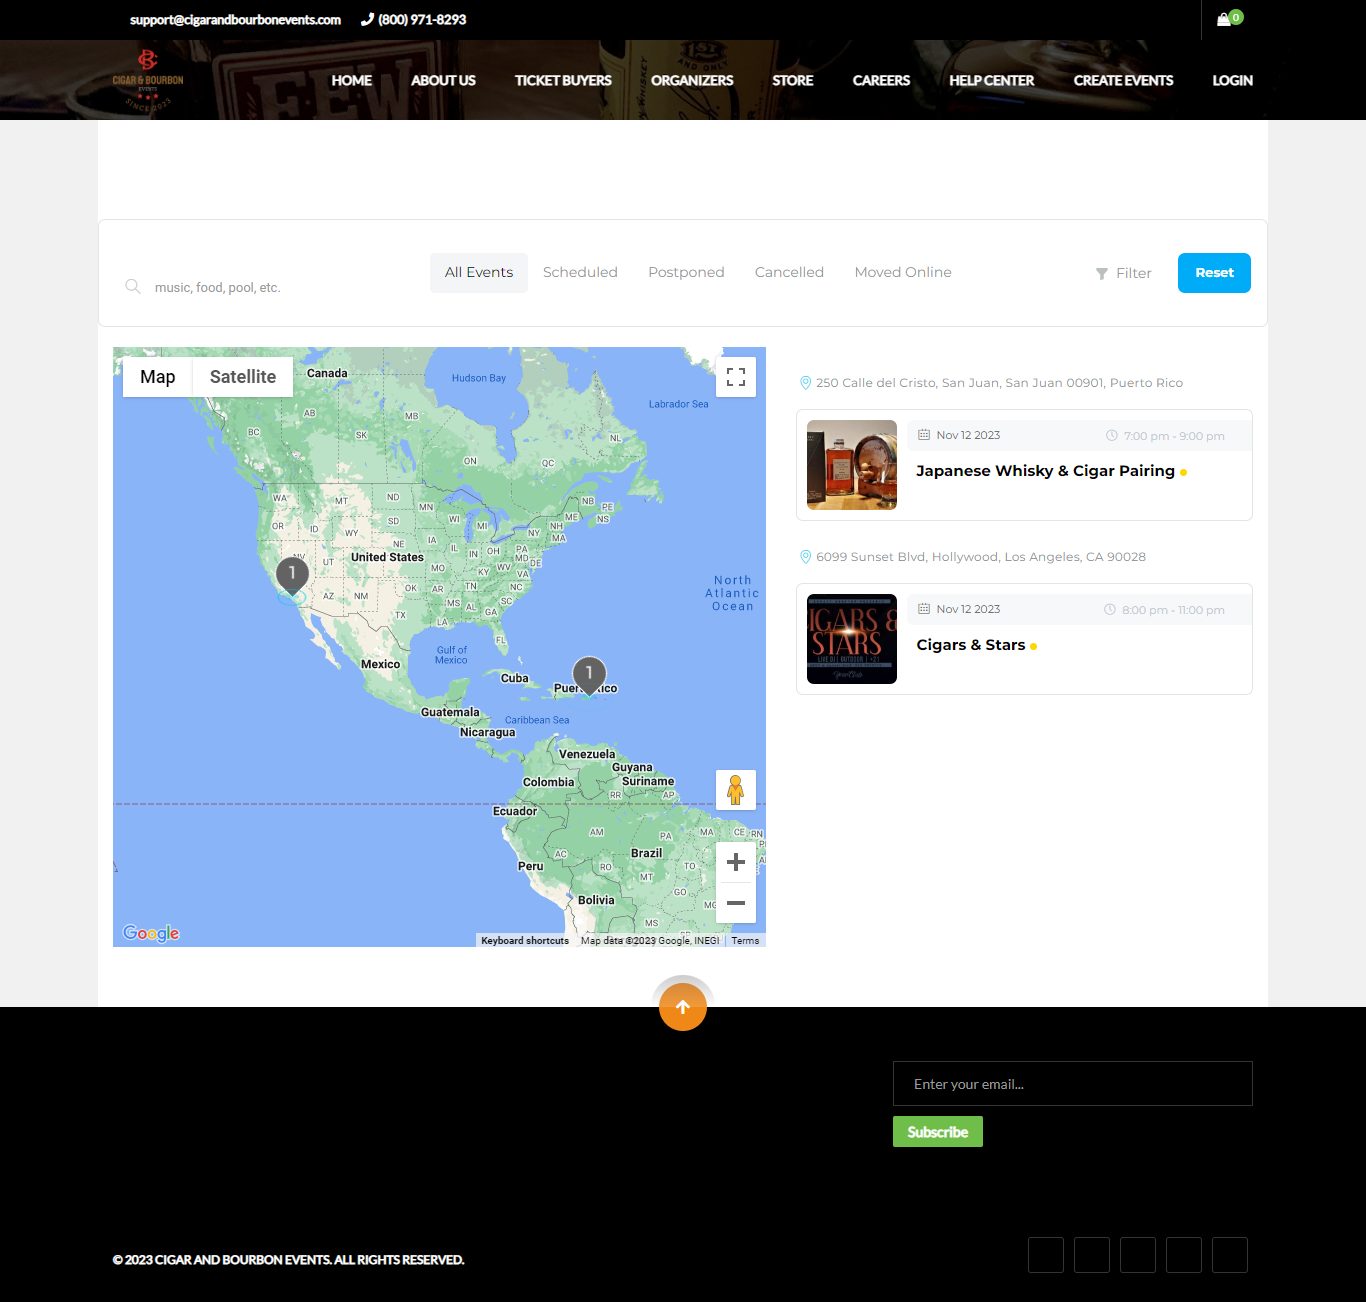Open the TICKET BUYERS menu item

[563, 80]
